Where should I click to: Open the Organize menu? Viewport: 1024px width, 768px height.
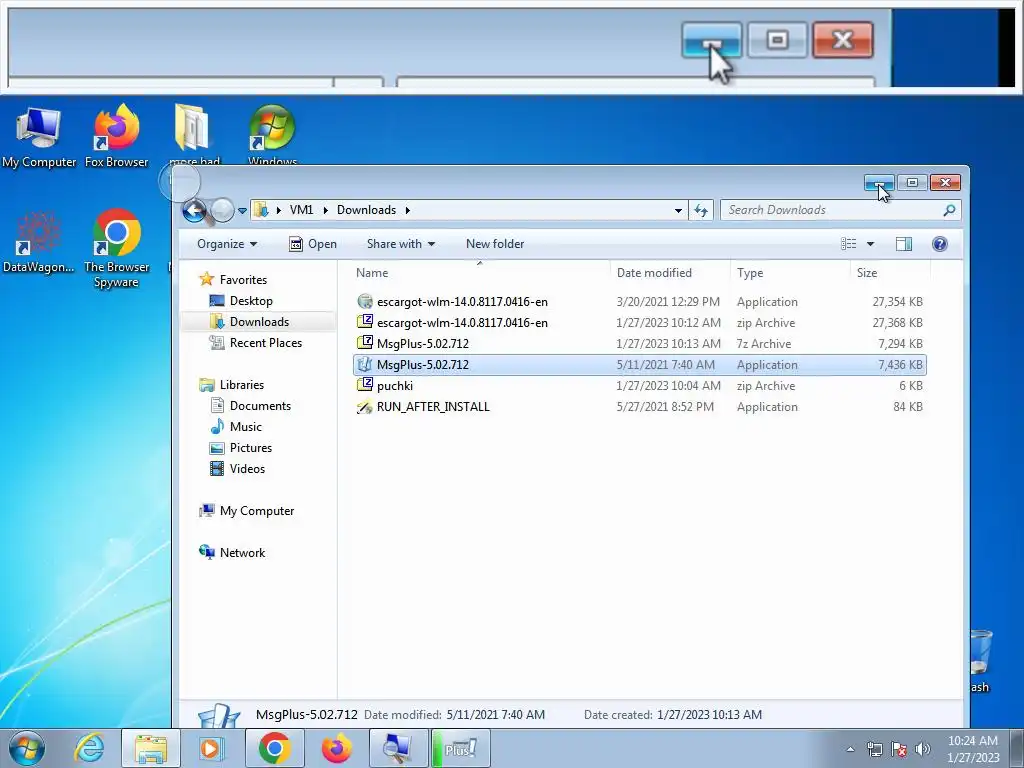tap(227, 244)
